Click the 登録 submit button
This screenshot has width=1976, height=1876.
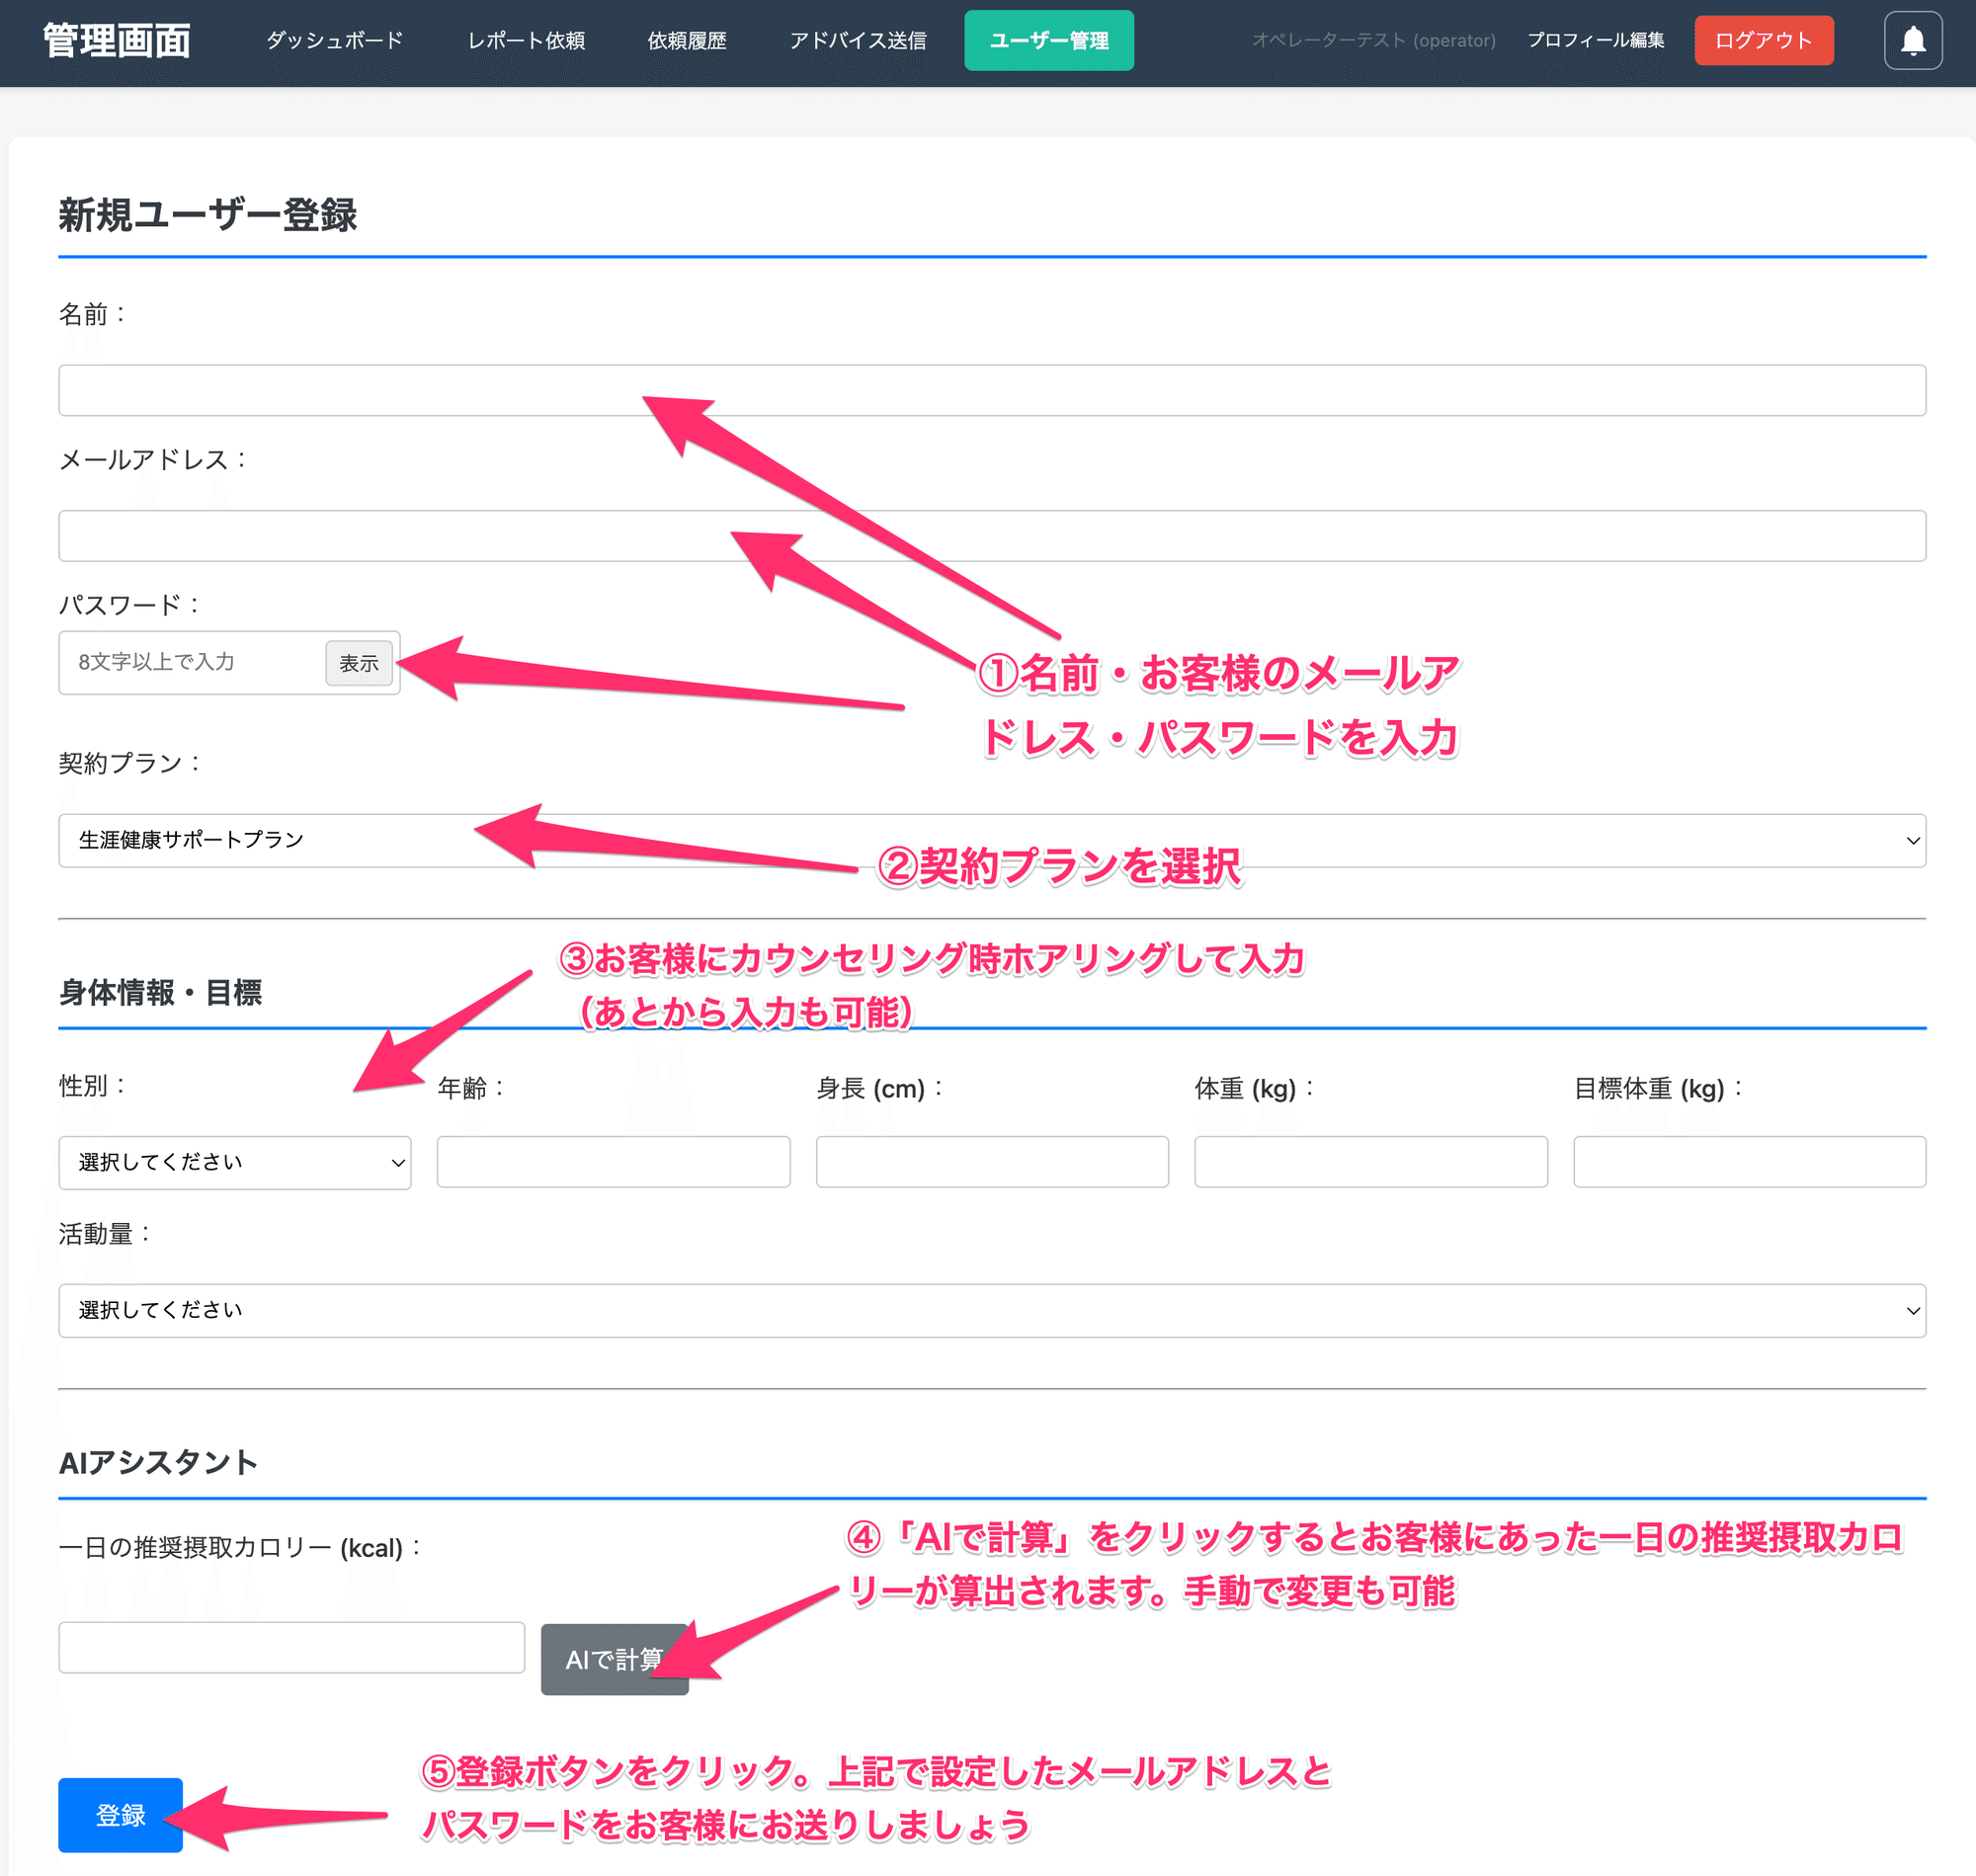pos(120,1815)
